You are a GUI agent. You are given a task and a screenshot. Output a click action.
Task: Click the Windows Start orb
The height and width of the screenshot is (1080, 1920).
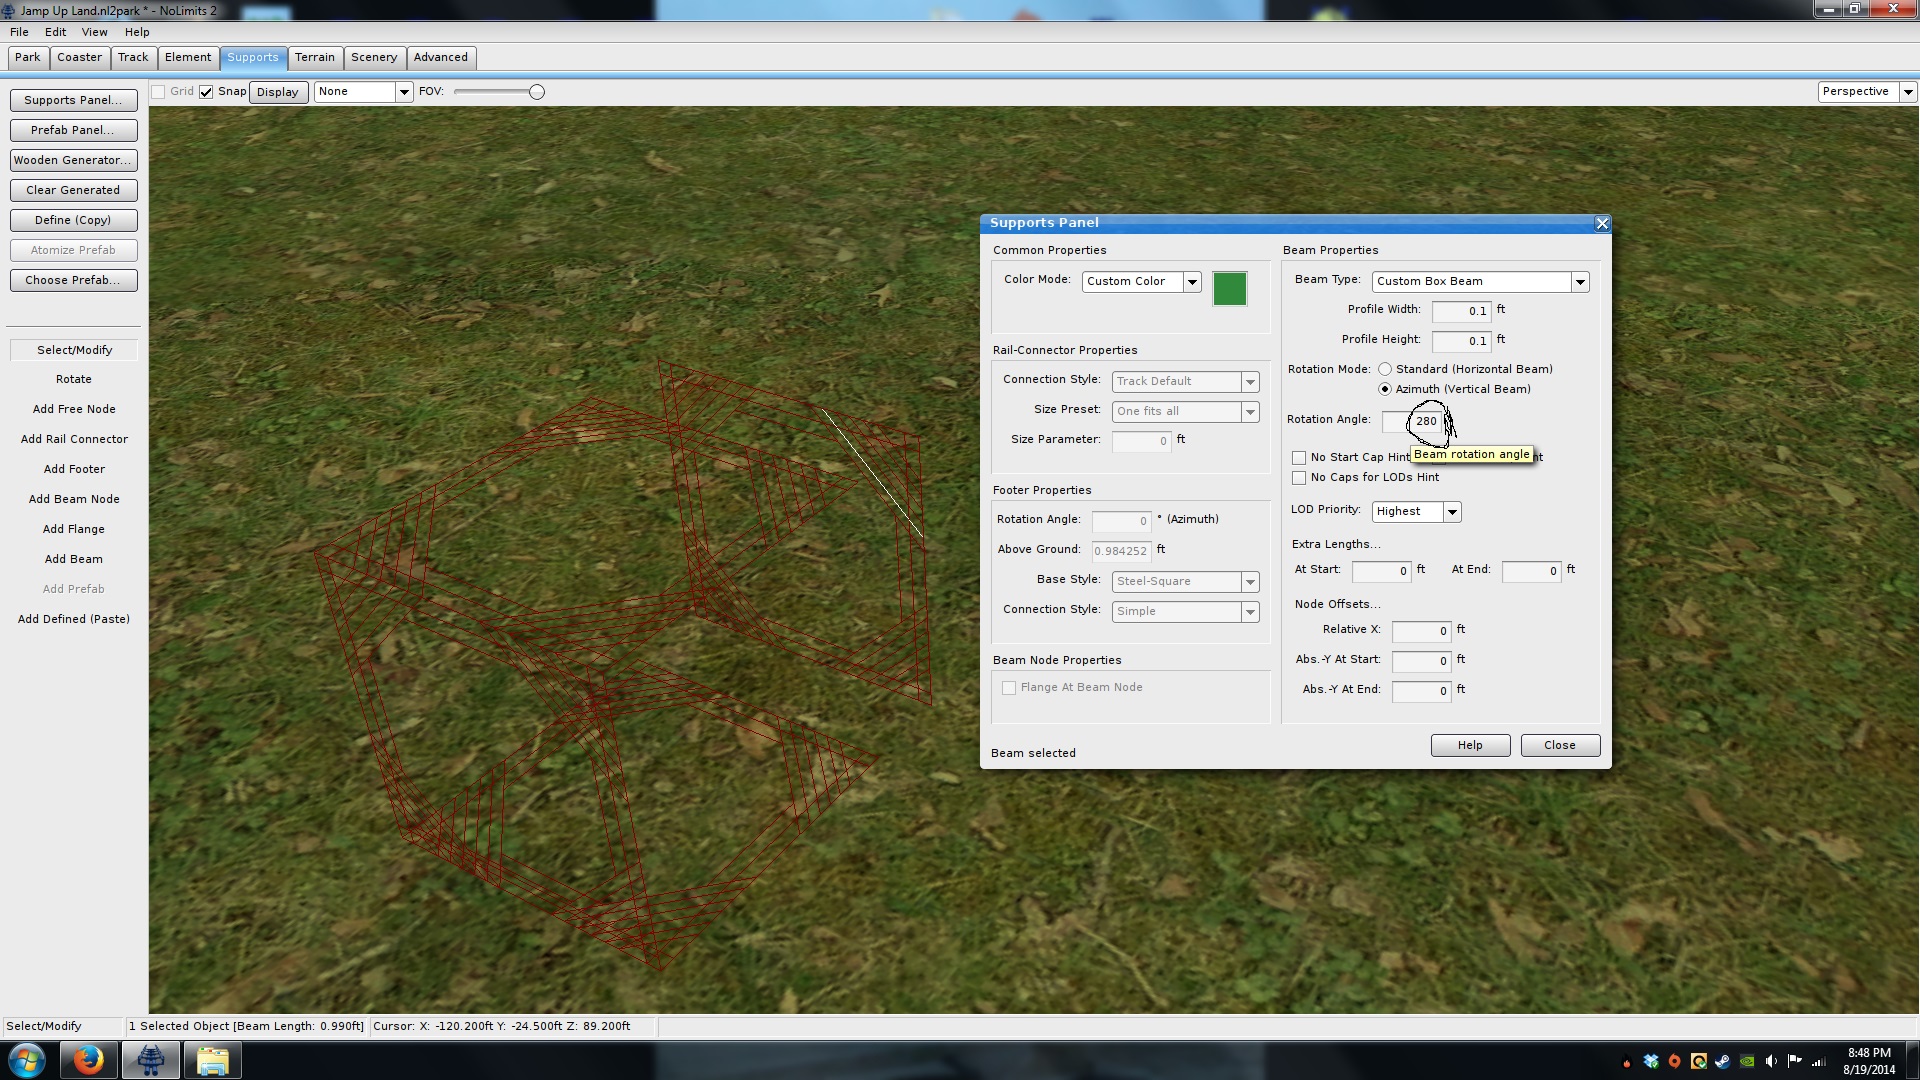27,1060
